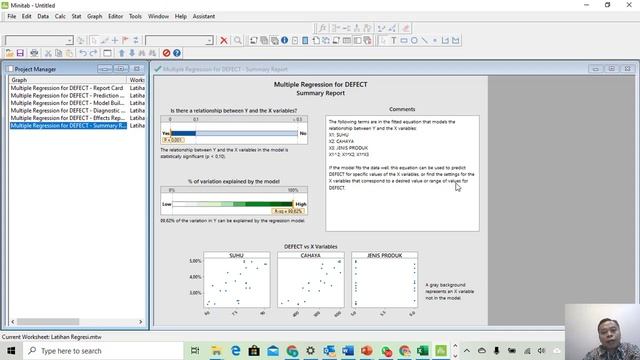Click the red Cancel stop icon
Screen dimensions: 640x360
(x=166, y=53)
